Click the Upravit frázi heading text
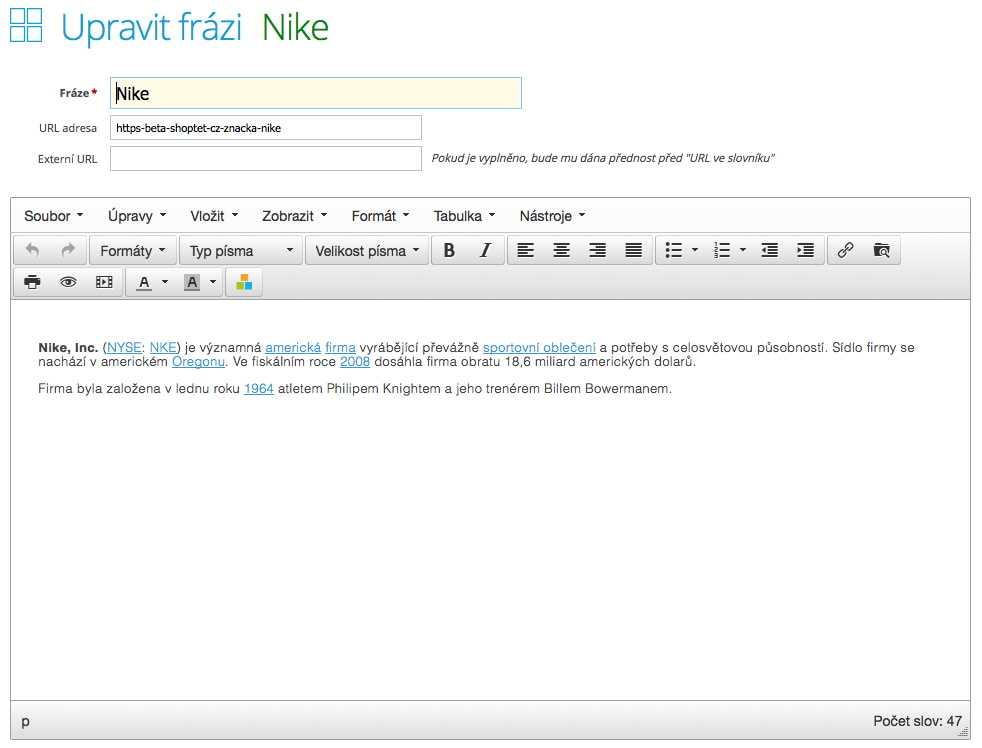The width and height of the screenshot is (982, 748). (x=151, y=28)
